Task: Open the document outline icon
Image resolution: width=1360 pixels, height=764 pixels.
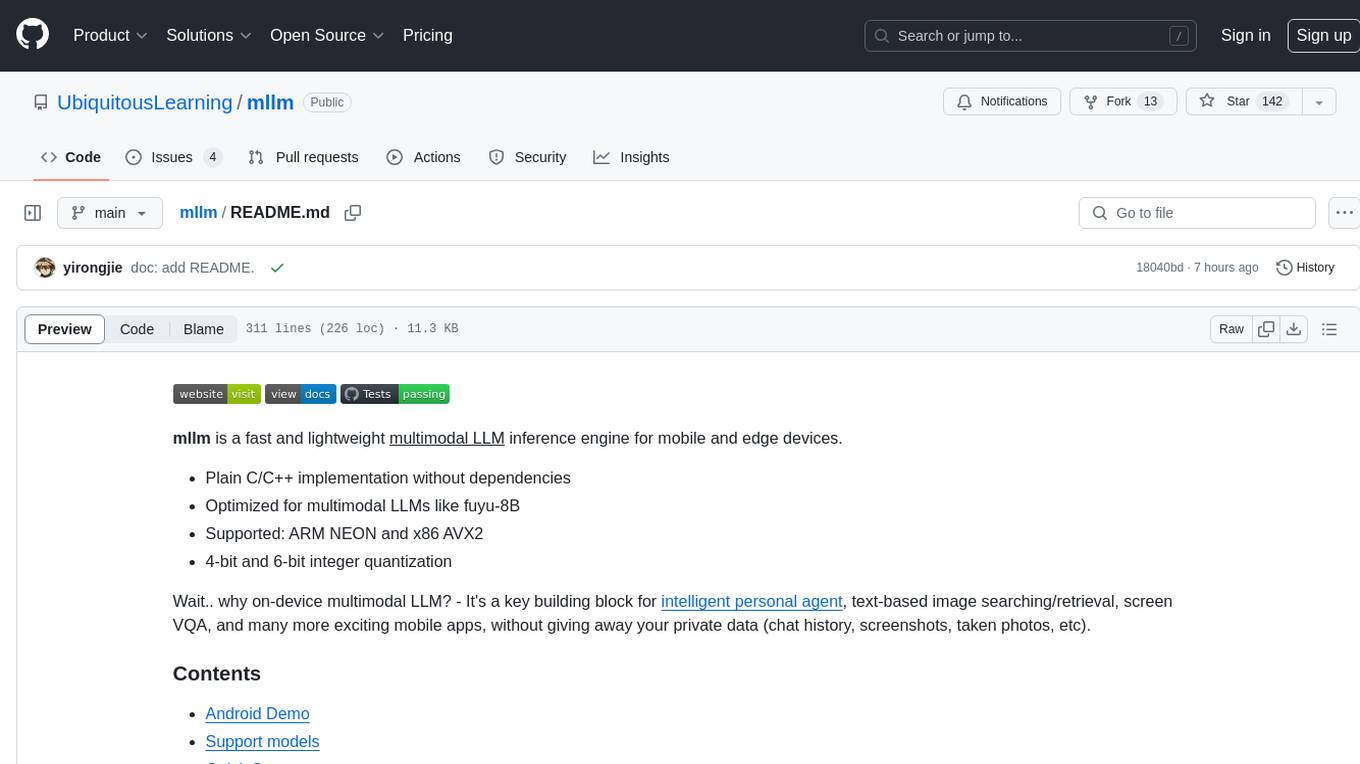Action: pyautogui.click(x=1329, y=329)
